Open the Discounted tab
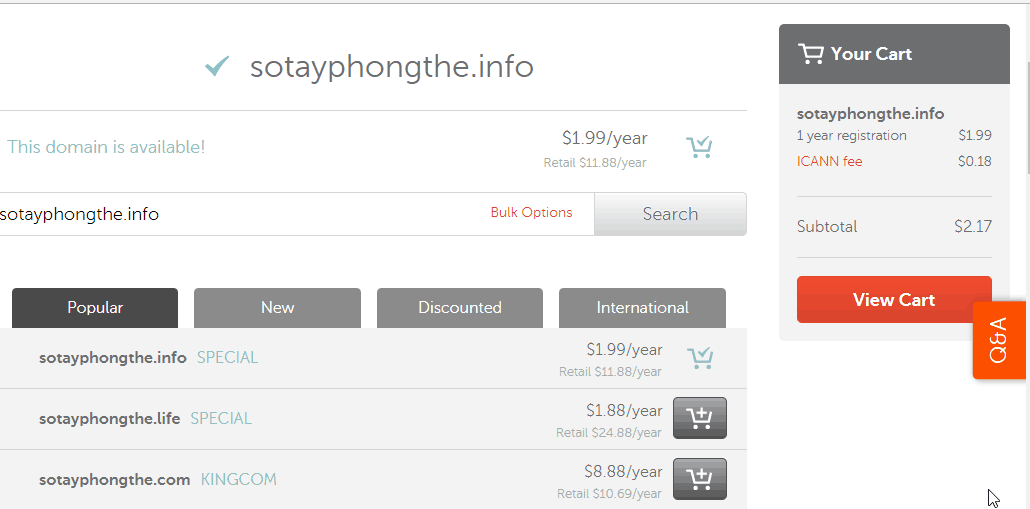This screenshot has height=509, width=1030. 460,307
